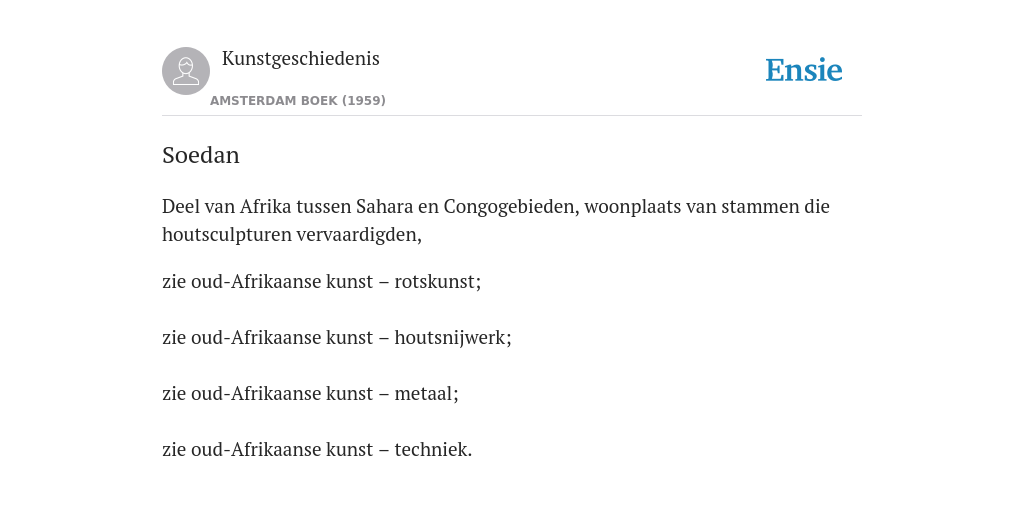Select the Kunstgeschiedenis author name
1024x512 pixels.
coord(300,59)
